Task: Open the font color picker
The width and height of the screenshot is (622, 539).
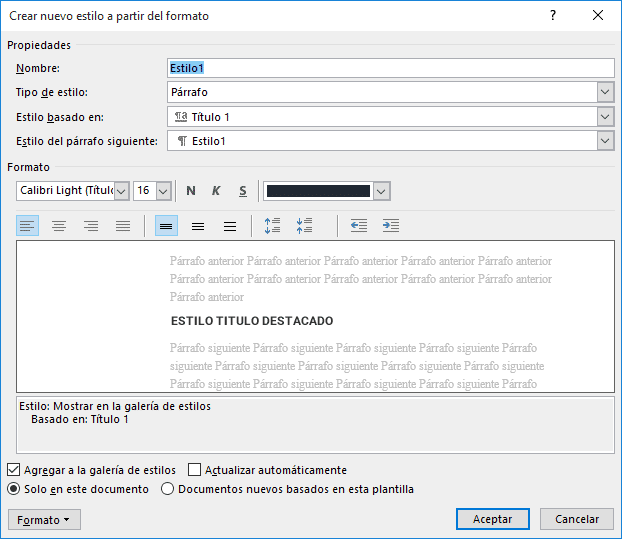Action: pyautogui.click(x=381, y=191)
